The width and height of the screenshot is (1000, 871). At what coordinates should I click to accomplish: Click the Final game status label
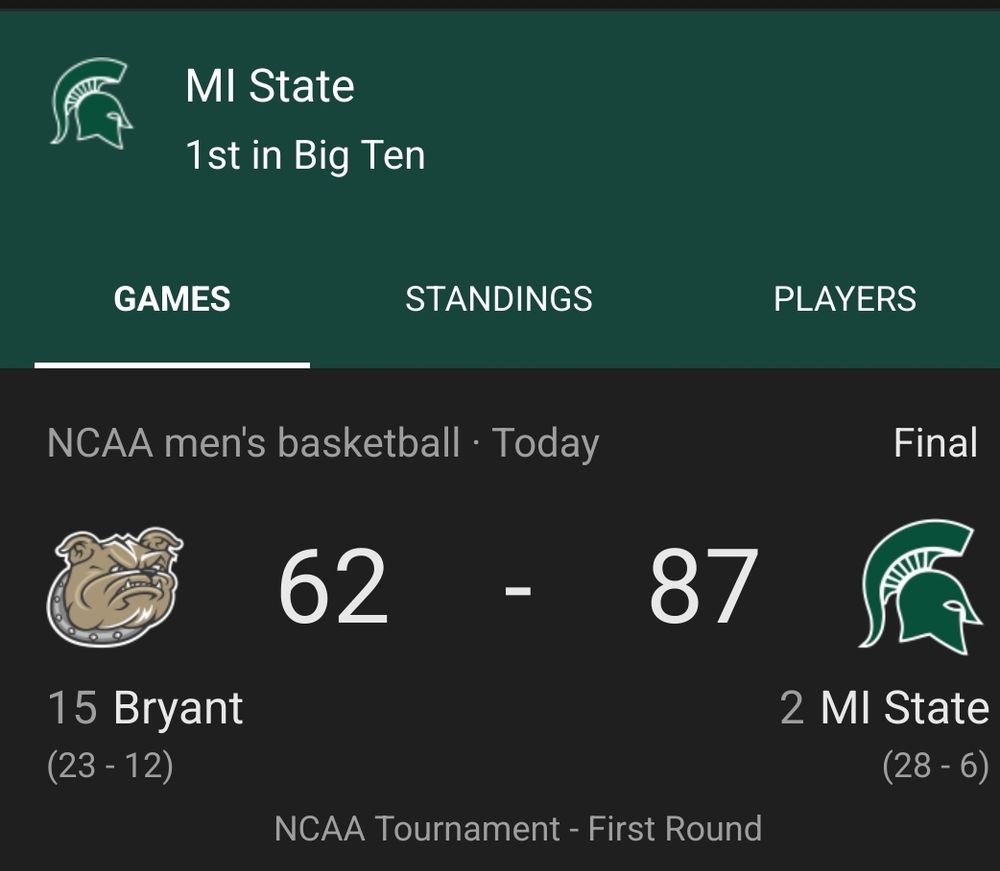935,443
